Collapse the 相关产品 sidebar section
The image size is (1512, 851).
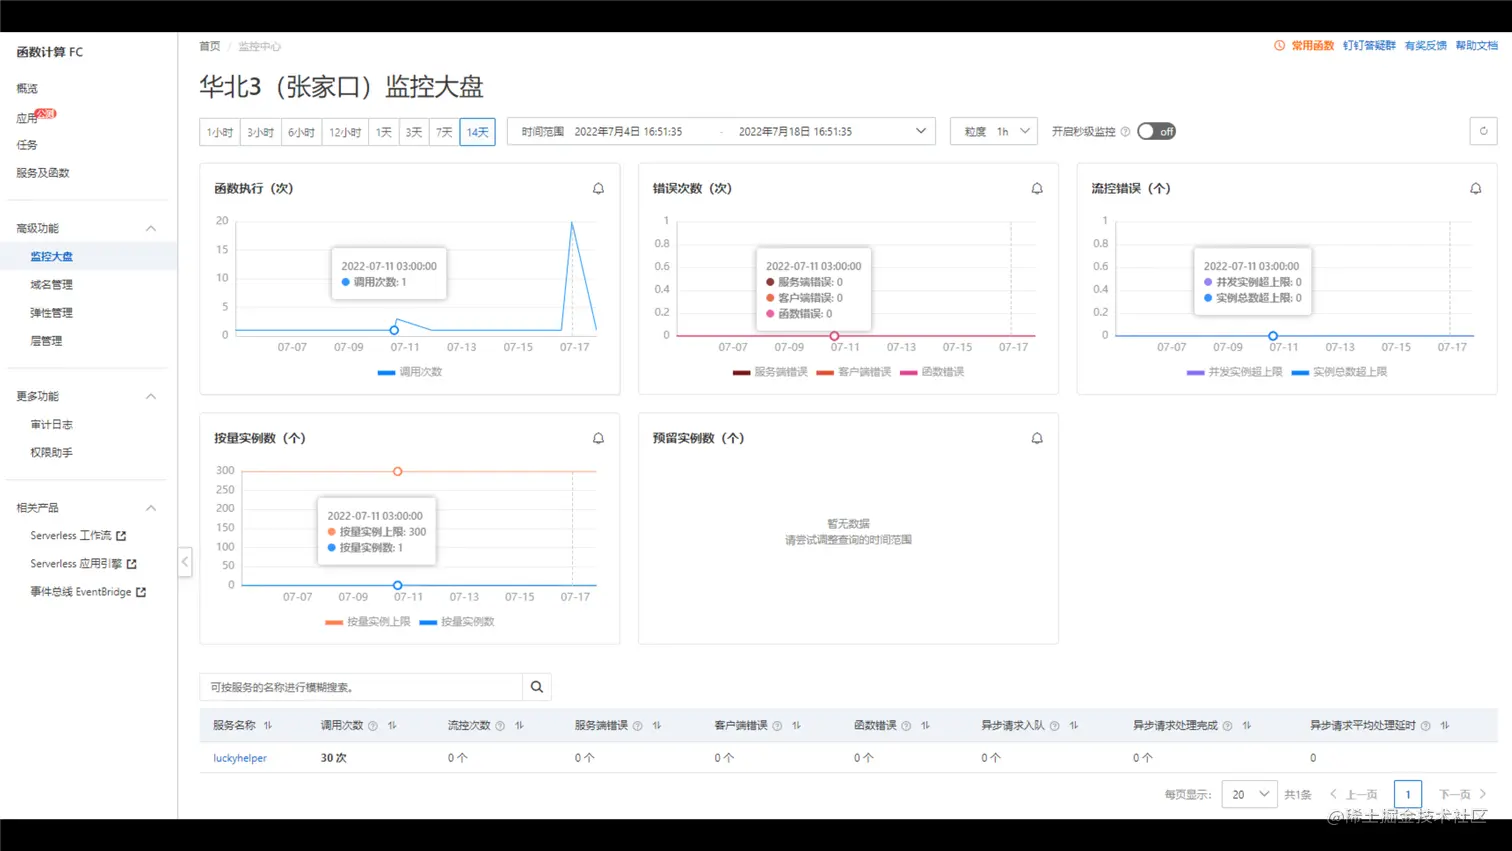(x=151, y=508)
